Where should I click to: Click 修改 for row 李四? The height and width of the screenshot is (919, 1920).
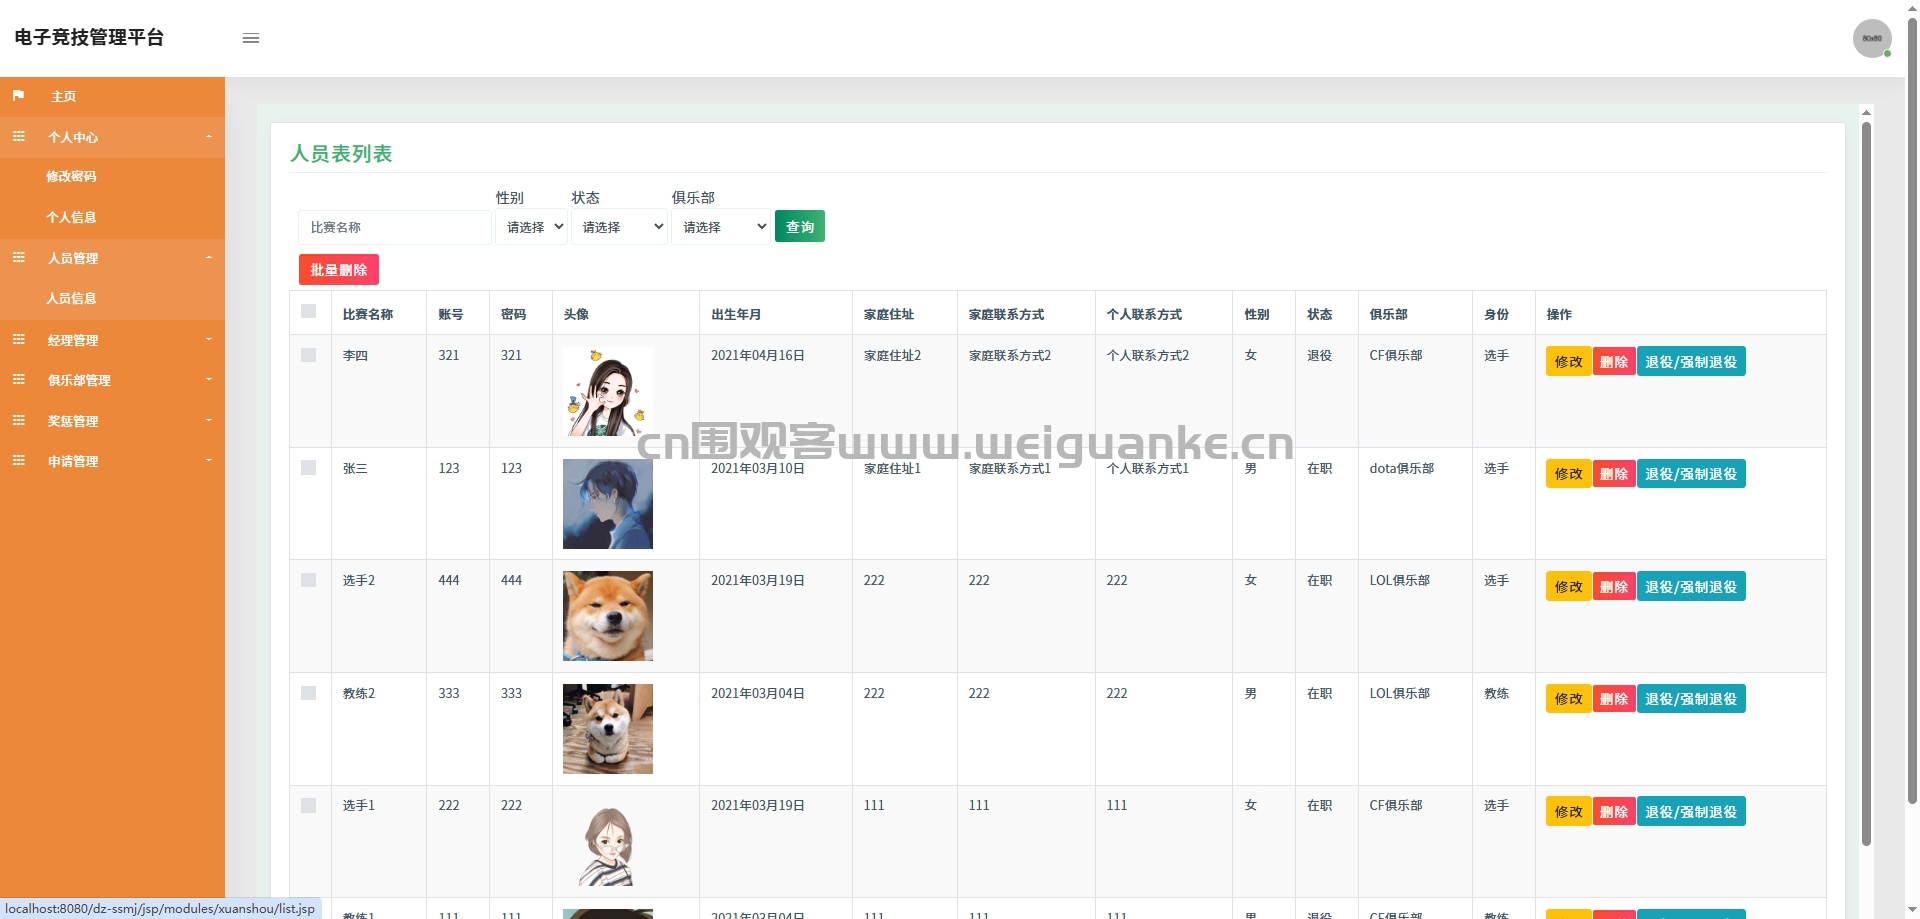[x=1569, y=362]
